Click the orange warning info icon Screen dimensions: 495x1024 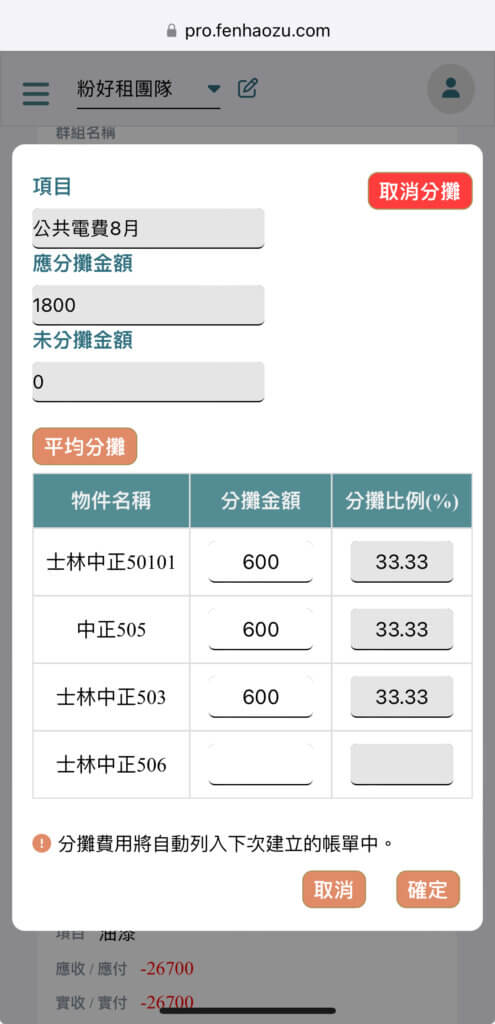tap(41, 844)
